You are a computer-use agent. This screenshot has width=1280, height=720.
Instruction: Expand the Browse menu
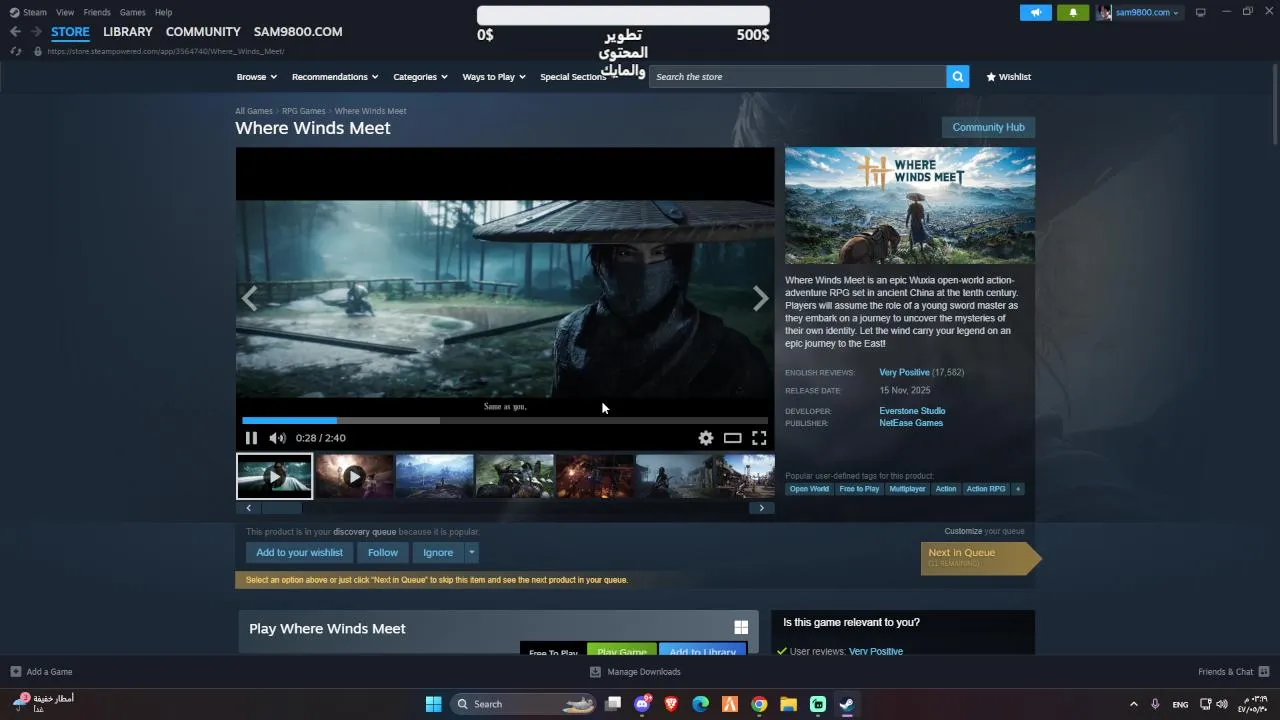(257, 77)
